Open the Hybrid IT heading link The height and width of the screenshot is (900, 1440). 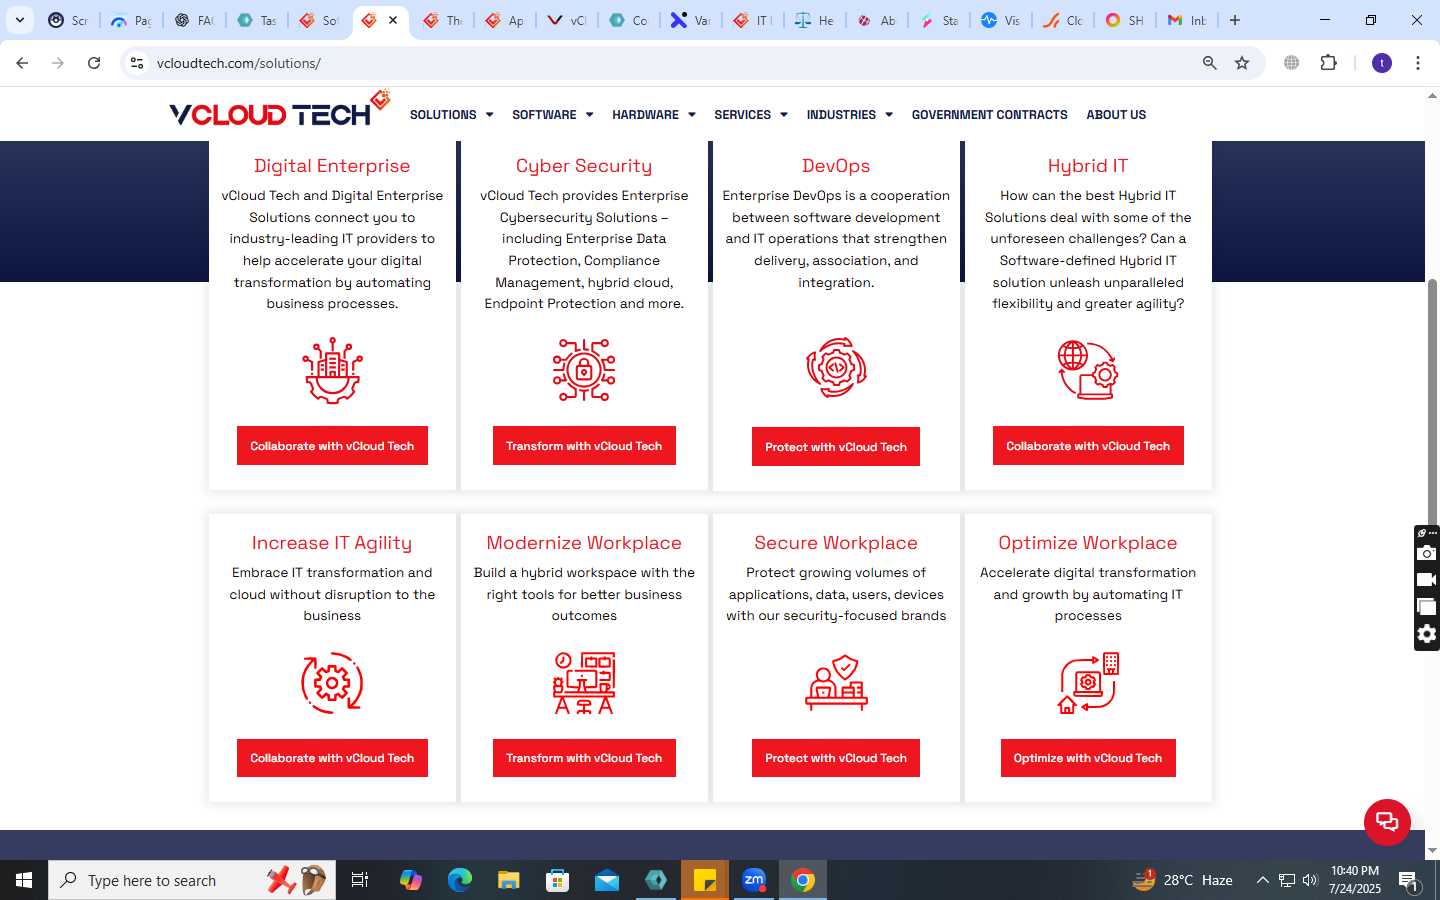[1088, 166]
